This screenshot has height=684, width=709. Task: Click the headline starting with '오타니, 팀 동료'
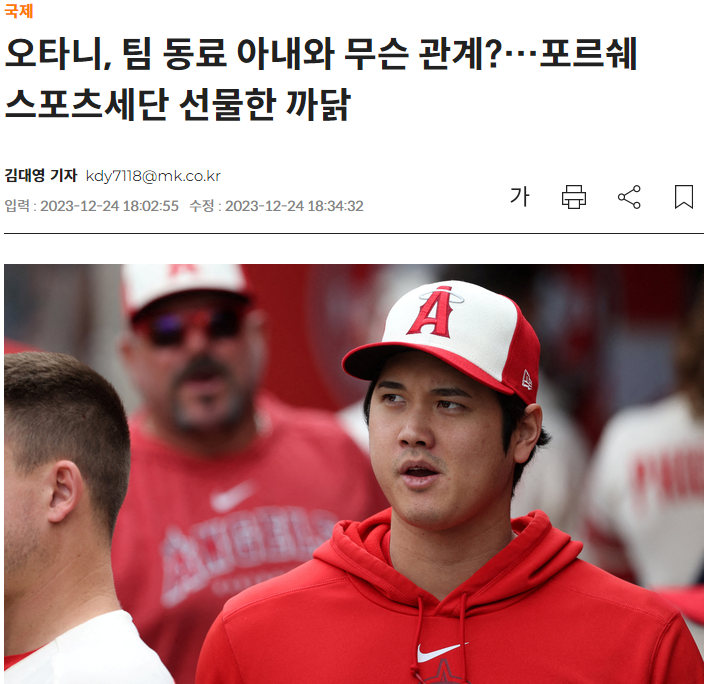coord(321,79)
